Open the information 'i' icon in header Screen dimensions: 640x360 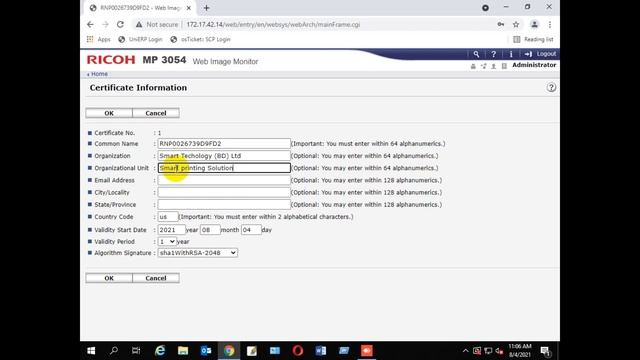click(x=511, y=54)
